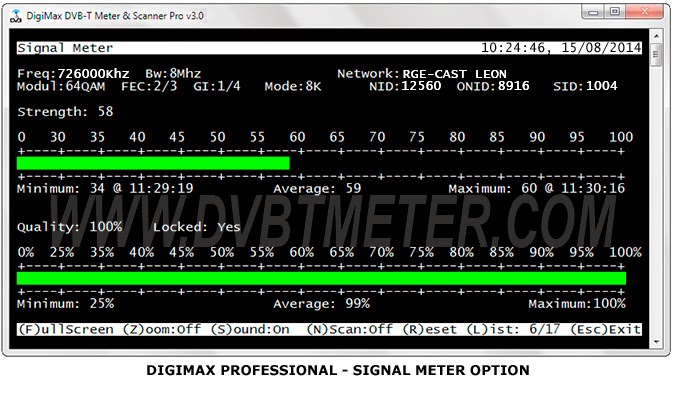
Task: Toggle the (Z)oom:Off option
Action: click(162, 330)
